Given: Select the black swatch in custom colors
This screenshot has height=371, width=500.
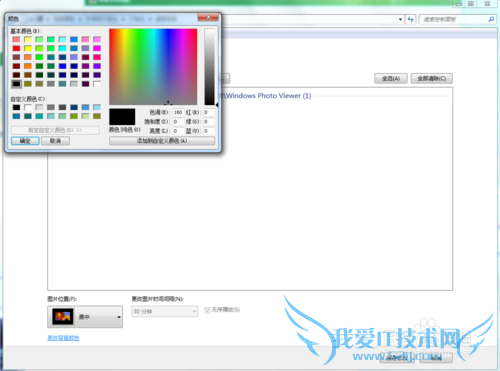Looking at the screenshot, I should tap(16, 107).
